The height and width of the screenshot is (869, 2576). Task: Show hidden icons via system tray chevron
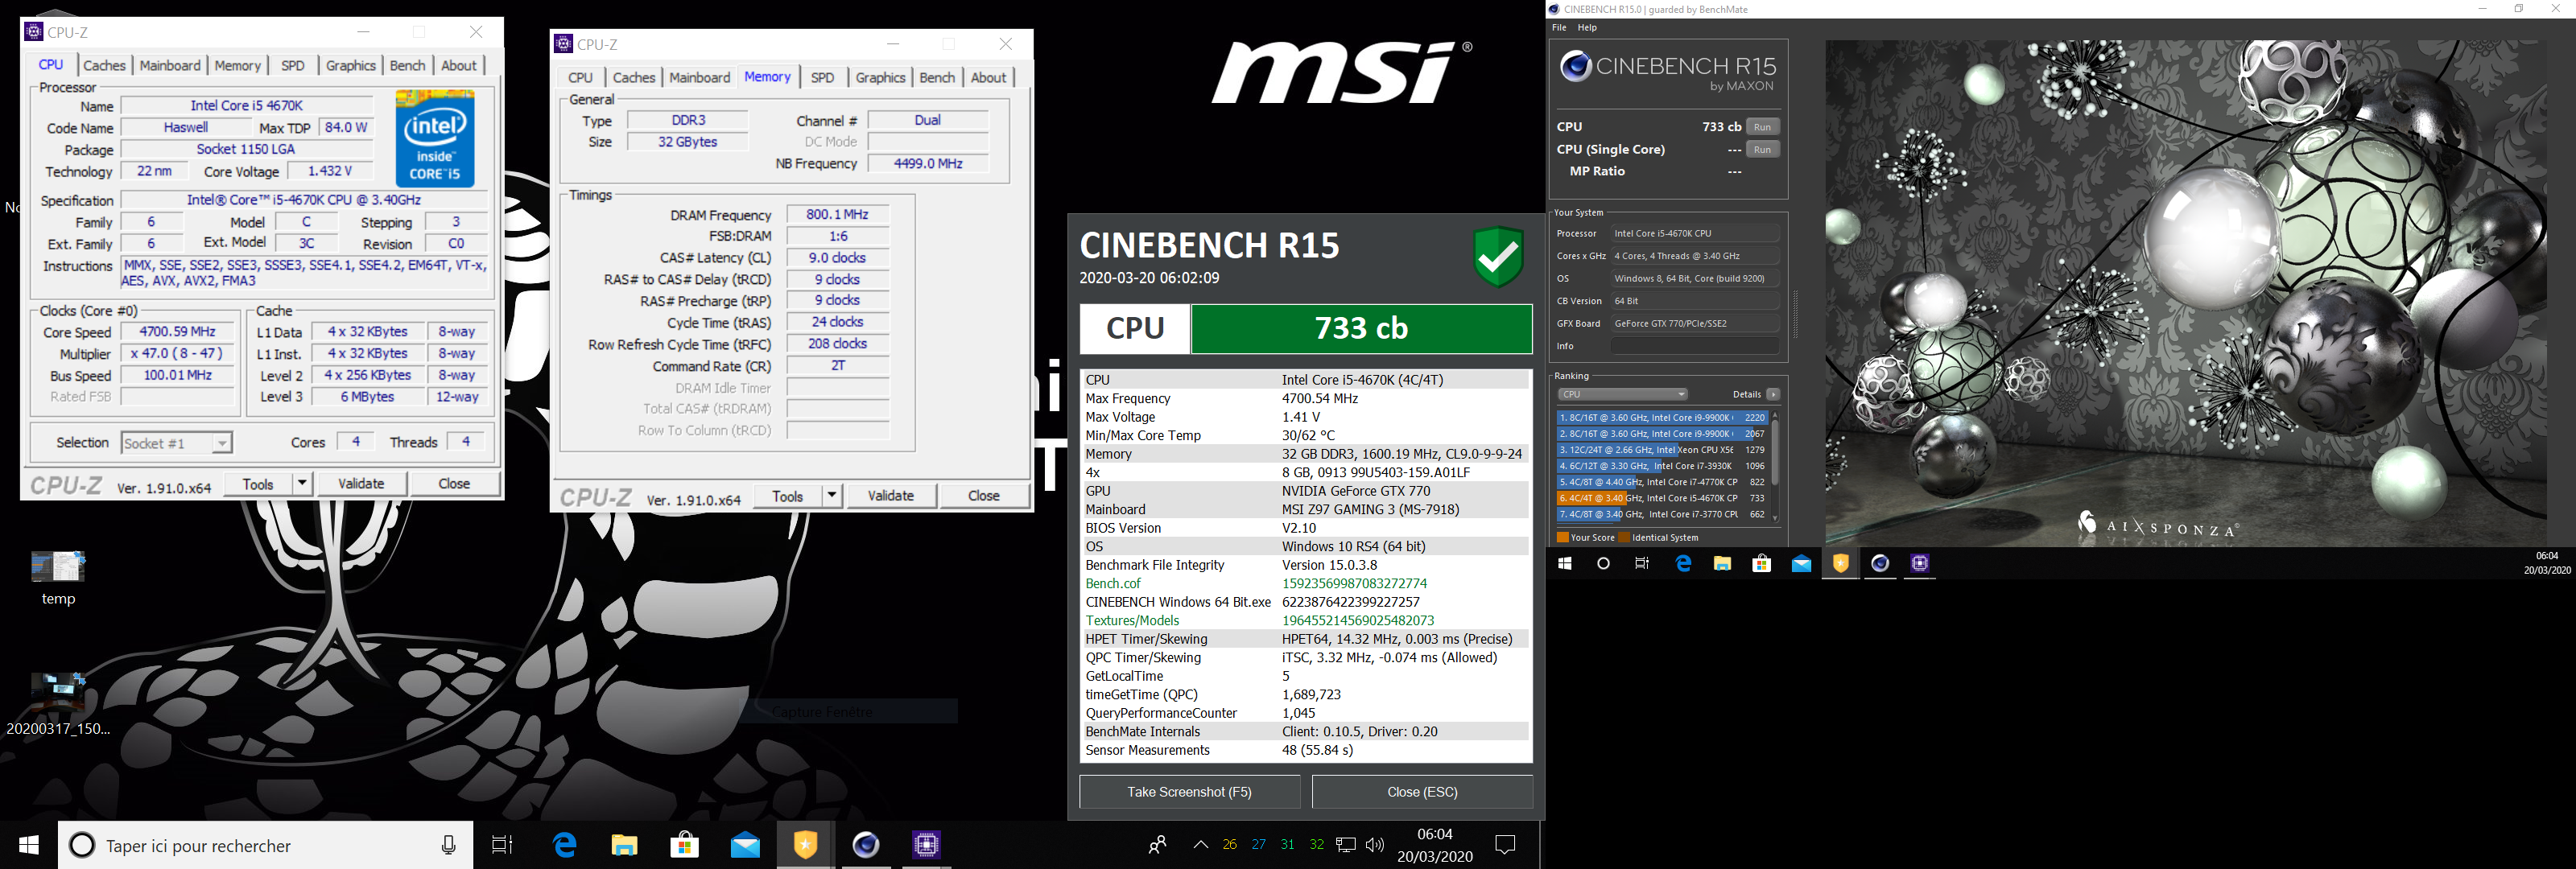click(1201, 845)
